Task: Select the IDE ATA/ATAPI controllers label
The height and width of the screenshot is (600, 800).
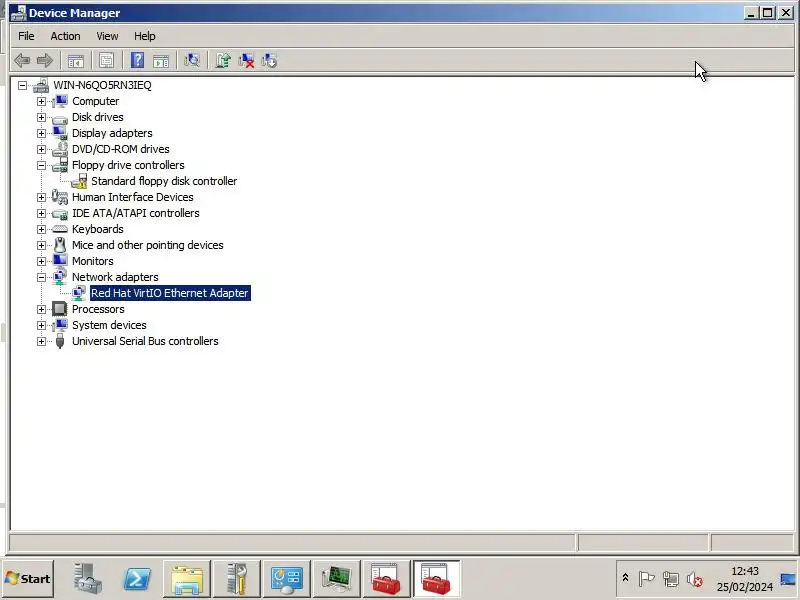Action: tap(136, 213)
